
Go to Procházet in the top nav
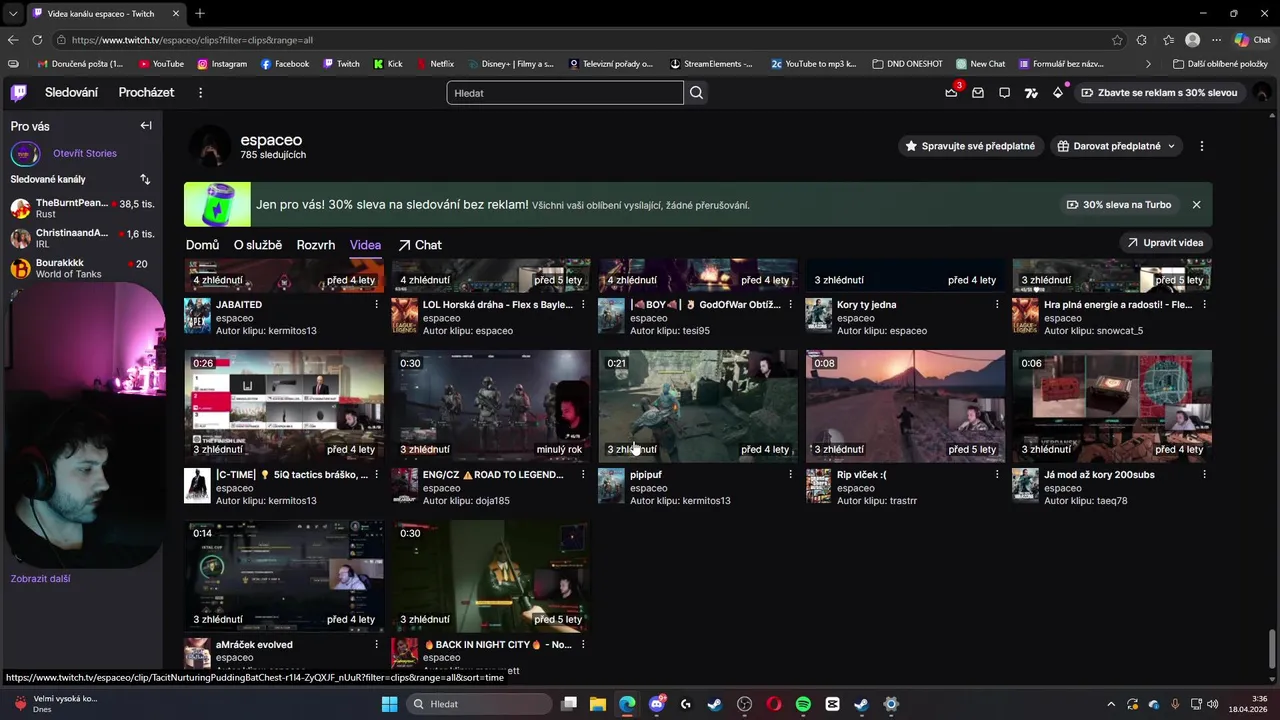[x=146, y=93]
